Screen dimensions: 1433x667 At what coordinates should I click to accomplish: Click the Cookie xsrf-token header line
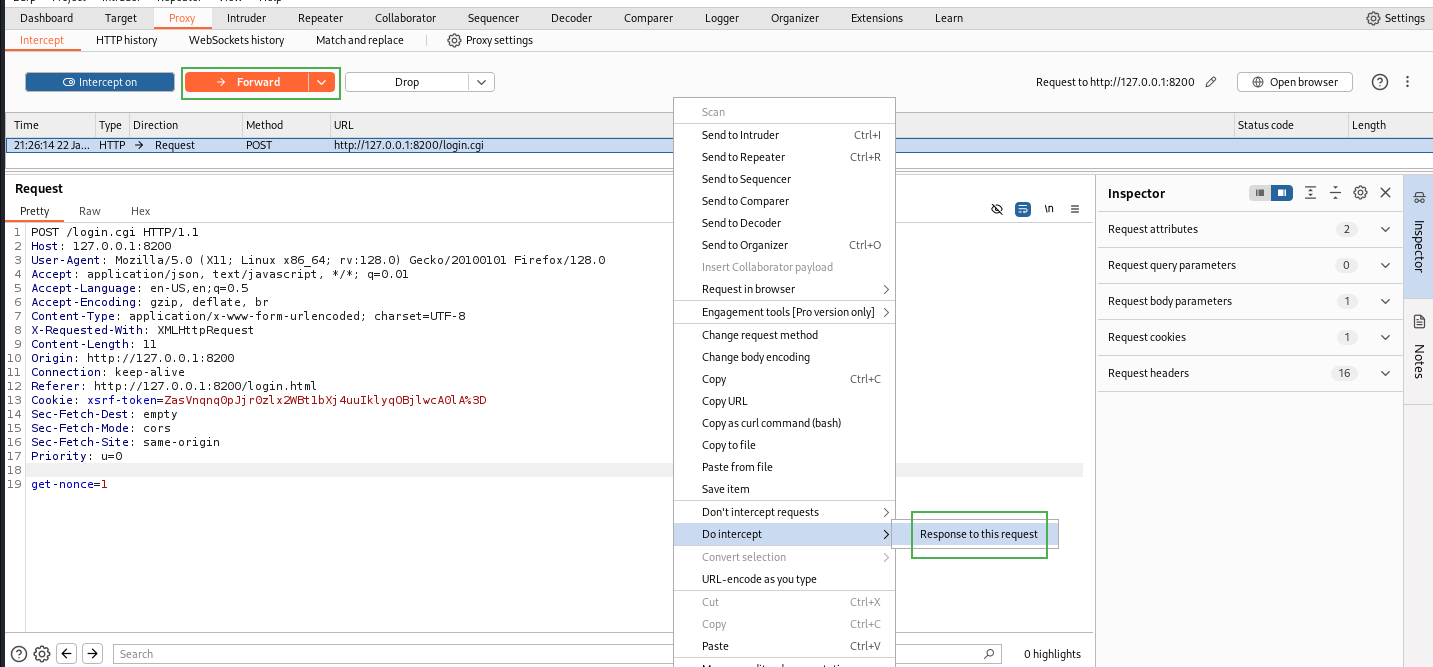258,400
